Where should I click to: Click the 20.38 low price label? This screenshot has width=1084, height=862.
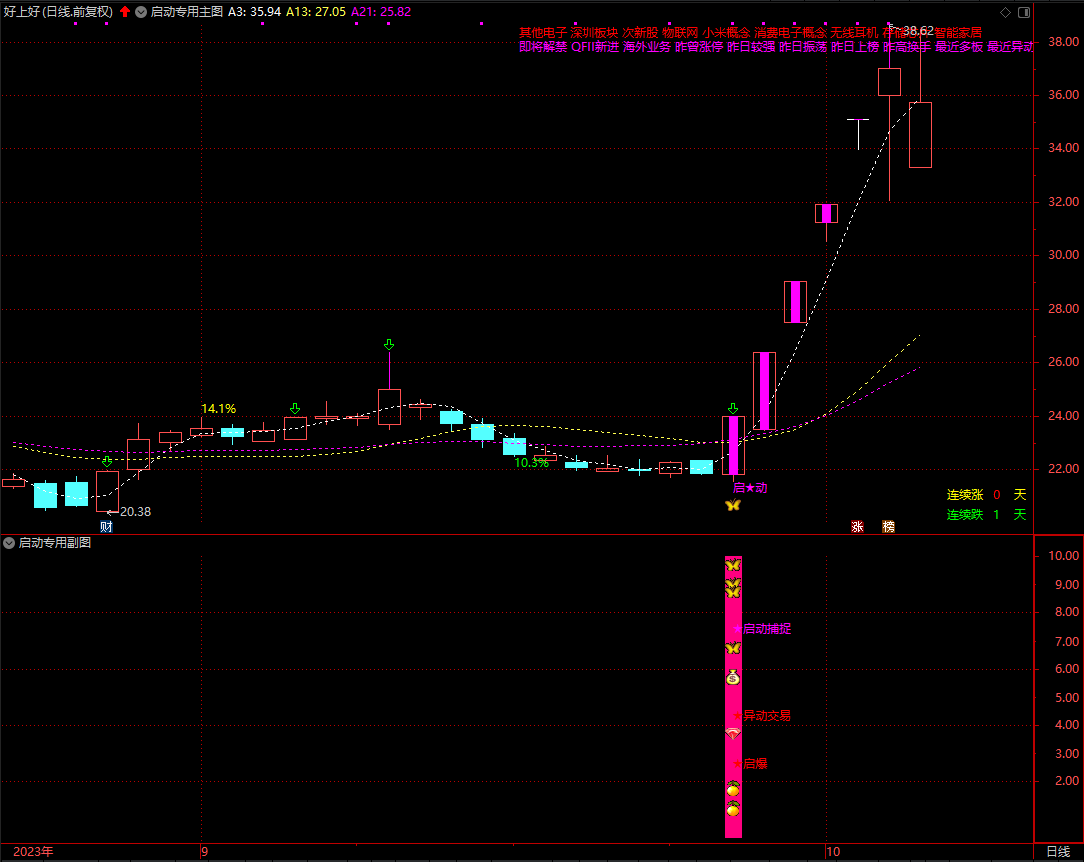click(136, 512)
